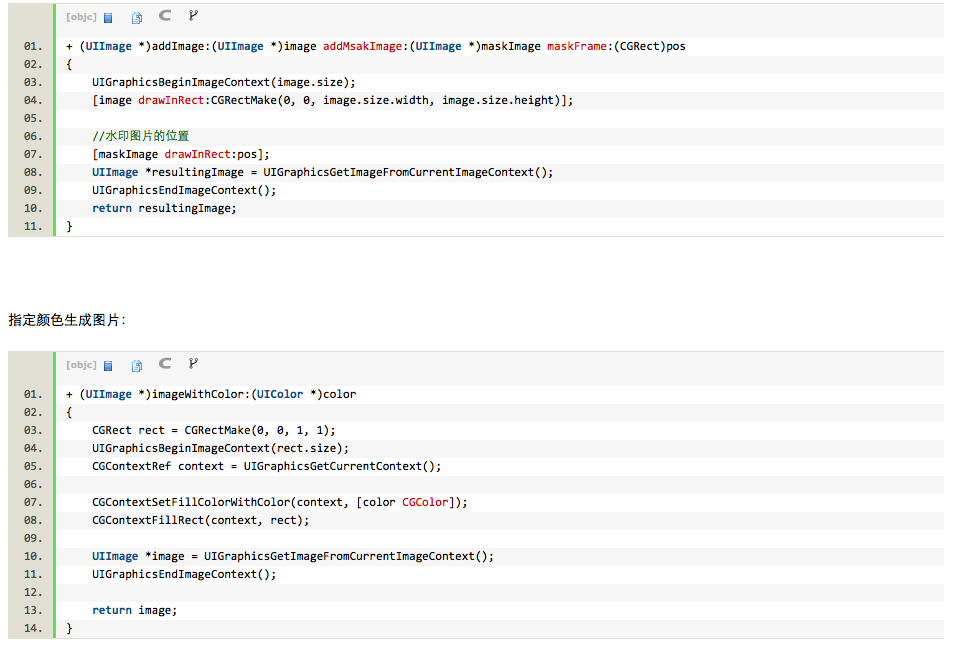Click the '[image drawInRect:CGRectMake' line

[333, 101]
